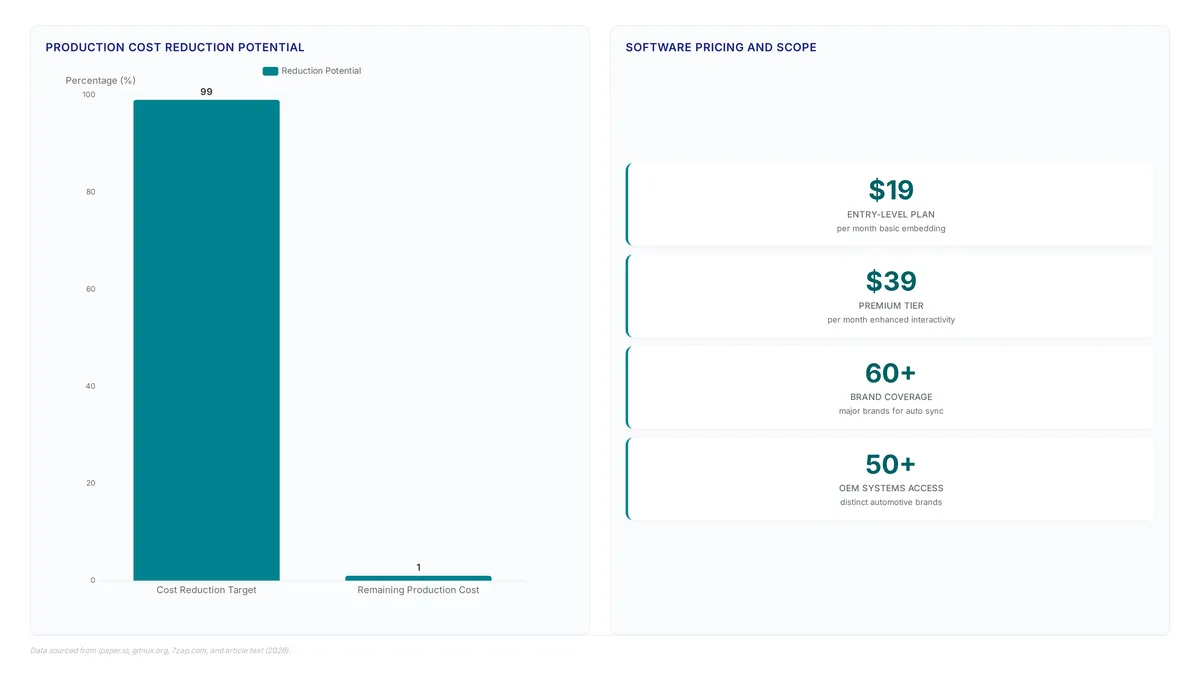Image resolution: width=1200 pixels, height=675 pixels.
Task: Click 'per month enhanced interactivity' description
Action: 891,320
